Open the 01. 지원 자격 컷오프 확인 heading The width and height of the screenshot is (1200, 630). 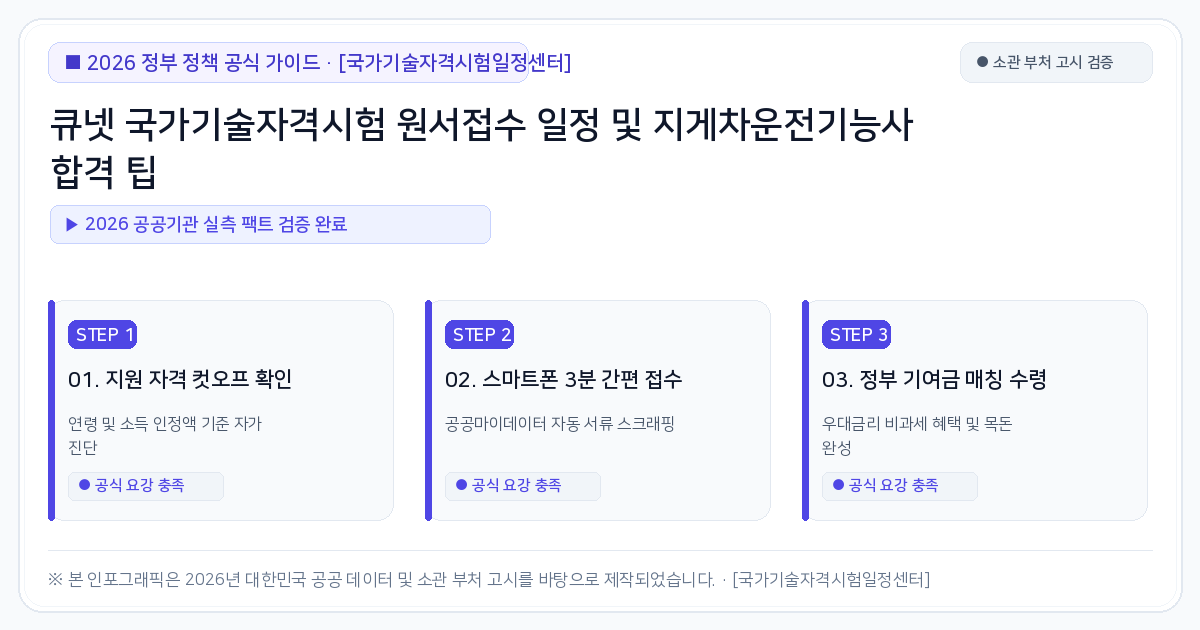click(180, 380)
